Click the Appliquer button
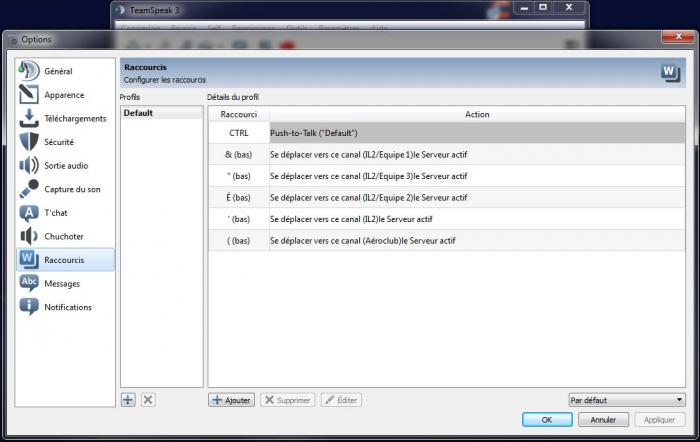Image resolution: width=700 pixels, height=442 pixels. point(659,420)
